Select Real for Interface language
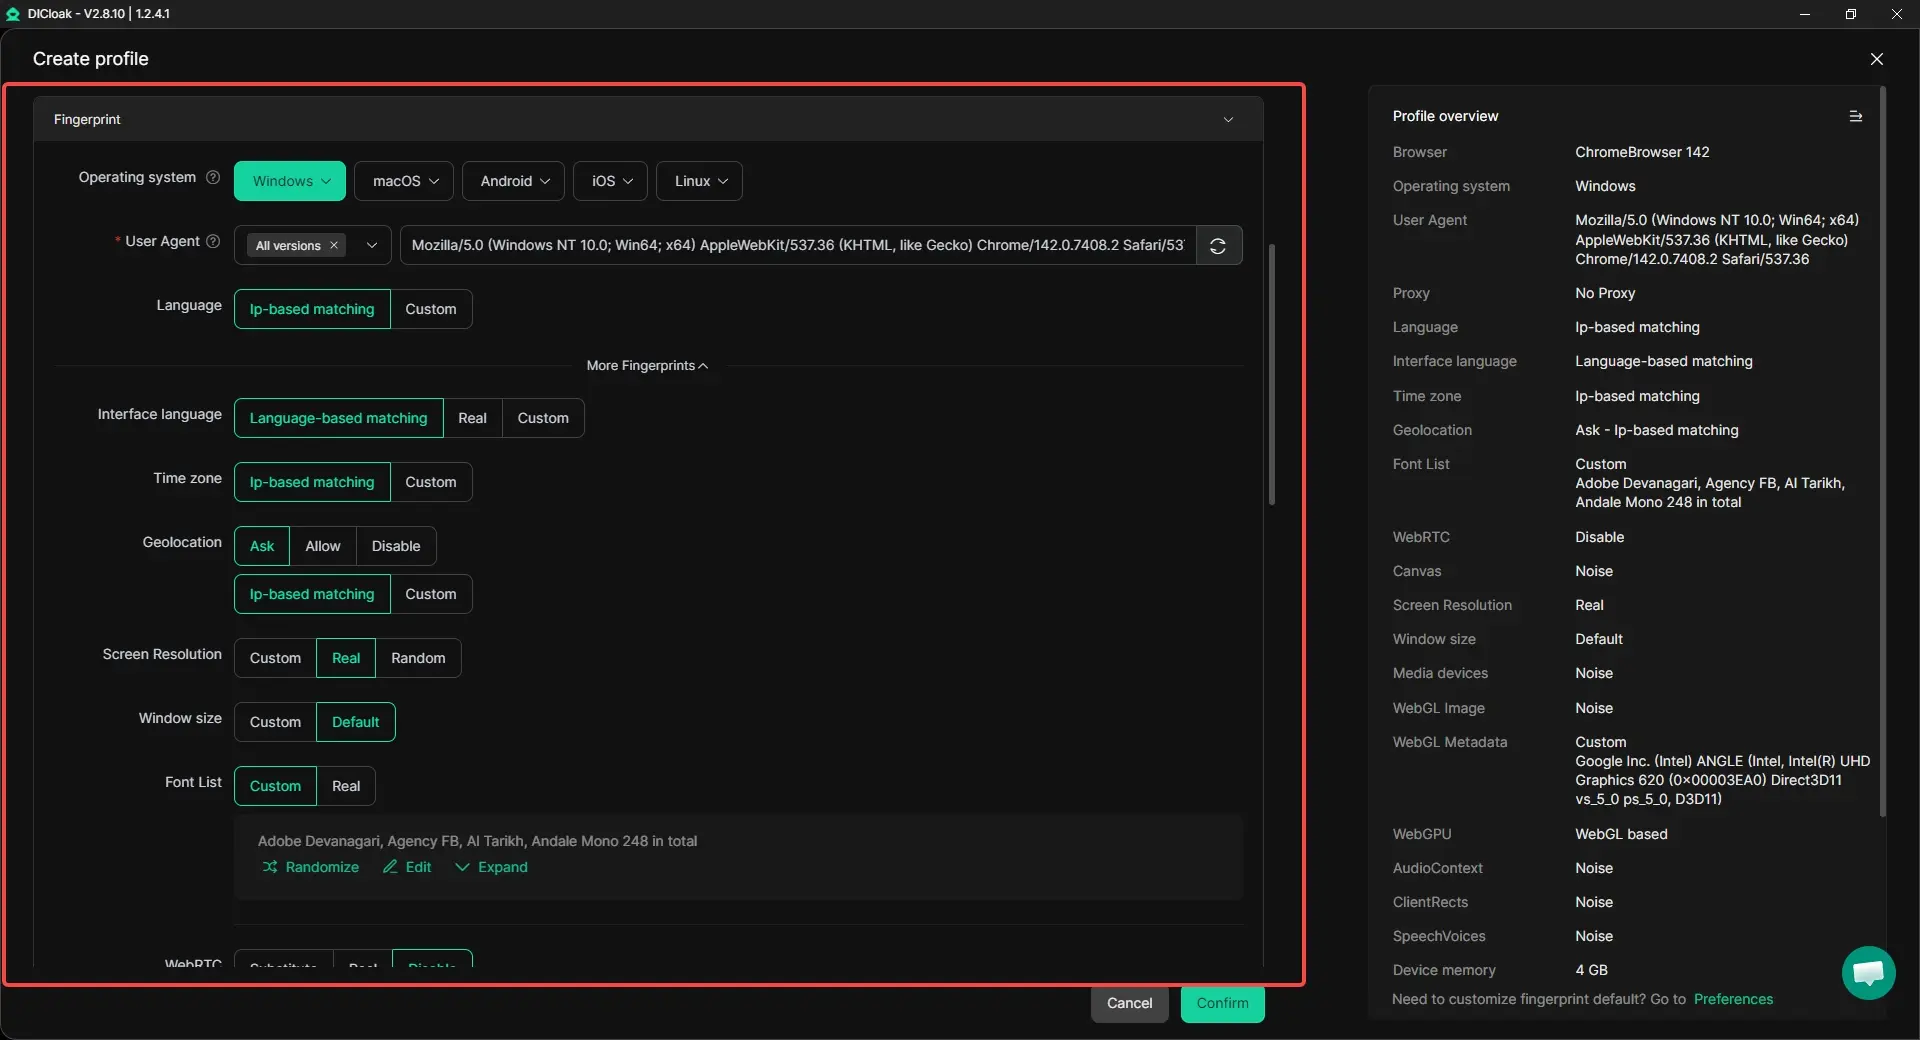Screen dimensions: 1920x1040 point(472,418)
